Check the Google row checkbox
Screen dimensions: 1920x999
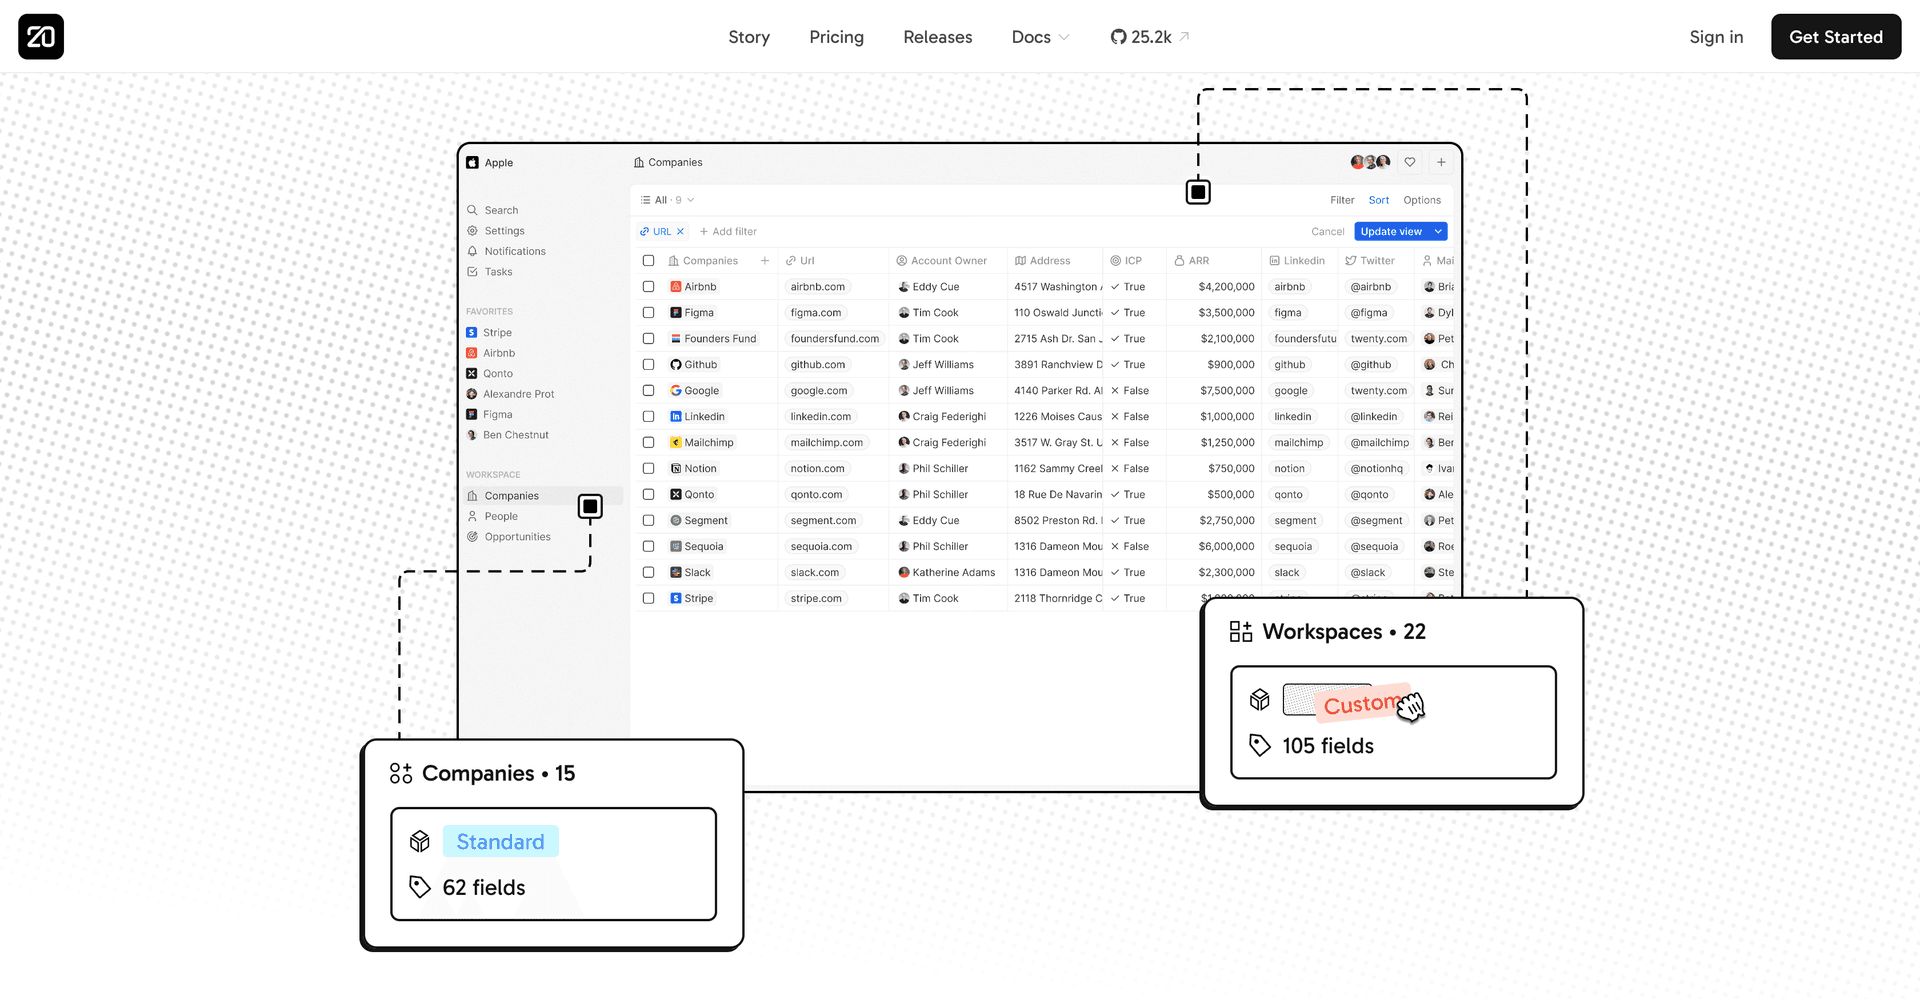pyautogui.click(x=648, y=391)
